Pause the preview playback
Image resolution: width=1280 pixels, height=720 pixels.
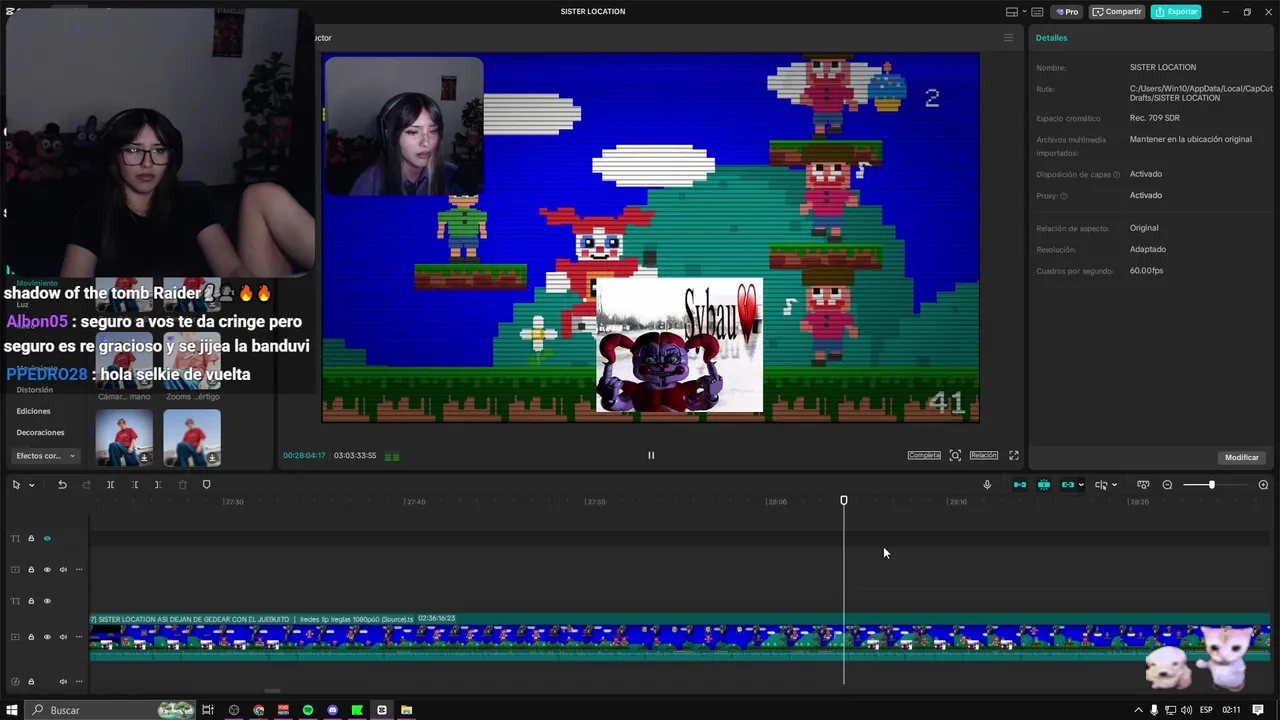(651, 455)
